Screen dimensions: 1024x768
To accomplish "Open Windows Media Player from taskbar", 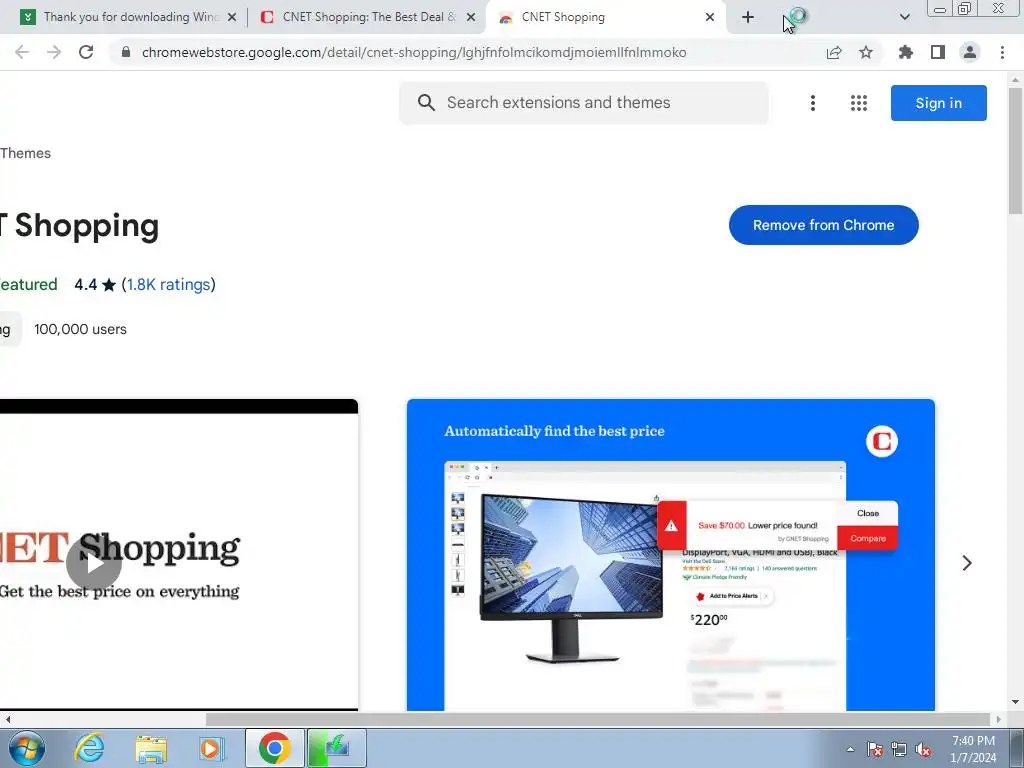I will coord(211,748).
